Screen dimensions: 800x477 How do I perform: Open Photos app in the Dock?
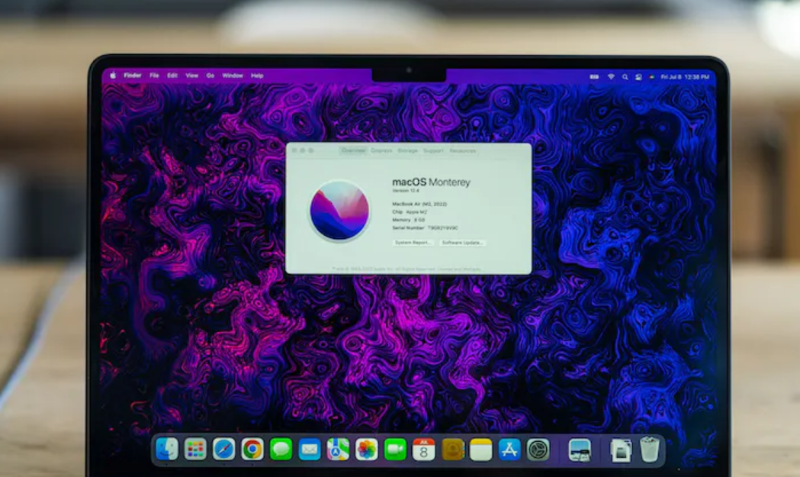pyautogui.click(x=366, y=449)
